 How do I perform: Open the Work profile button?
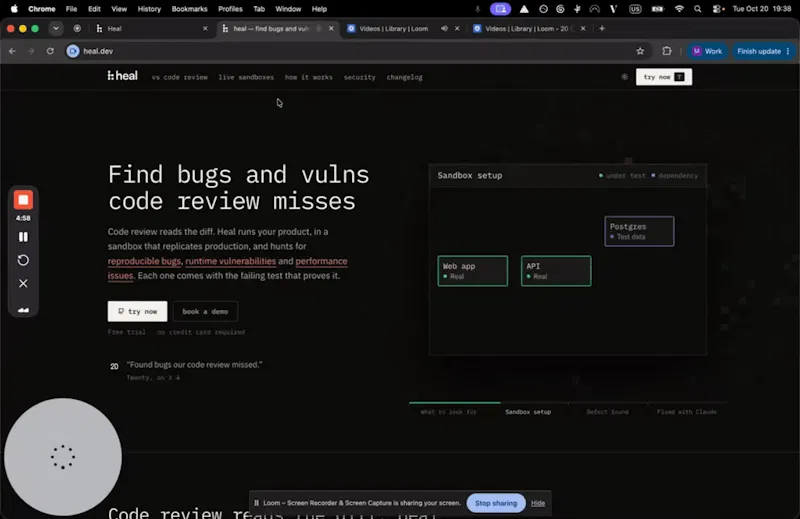[x=707, y=51]
